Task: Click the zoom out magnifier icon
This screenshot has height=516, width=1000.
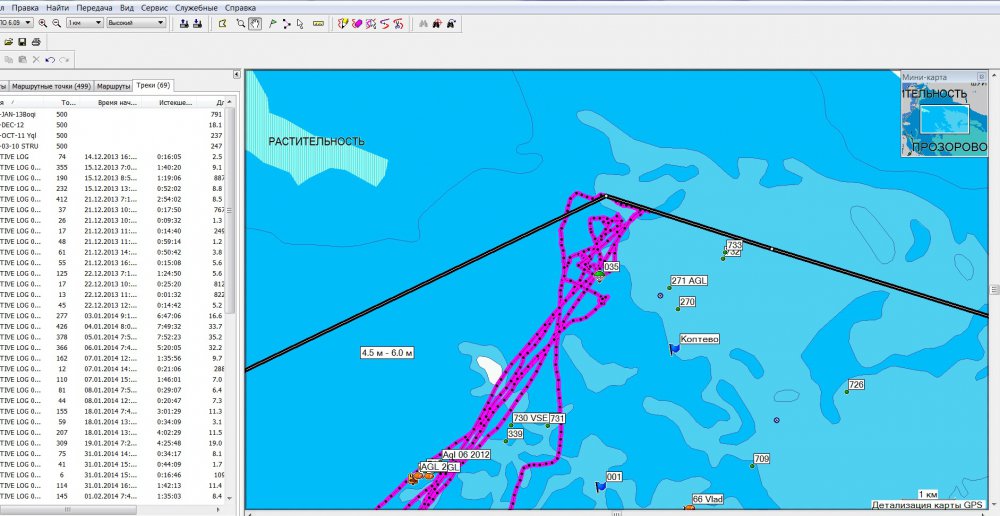Action: click(x=56, y=23)
